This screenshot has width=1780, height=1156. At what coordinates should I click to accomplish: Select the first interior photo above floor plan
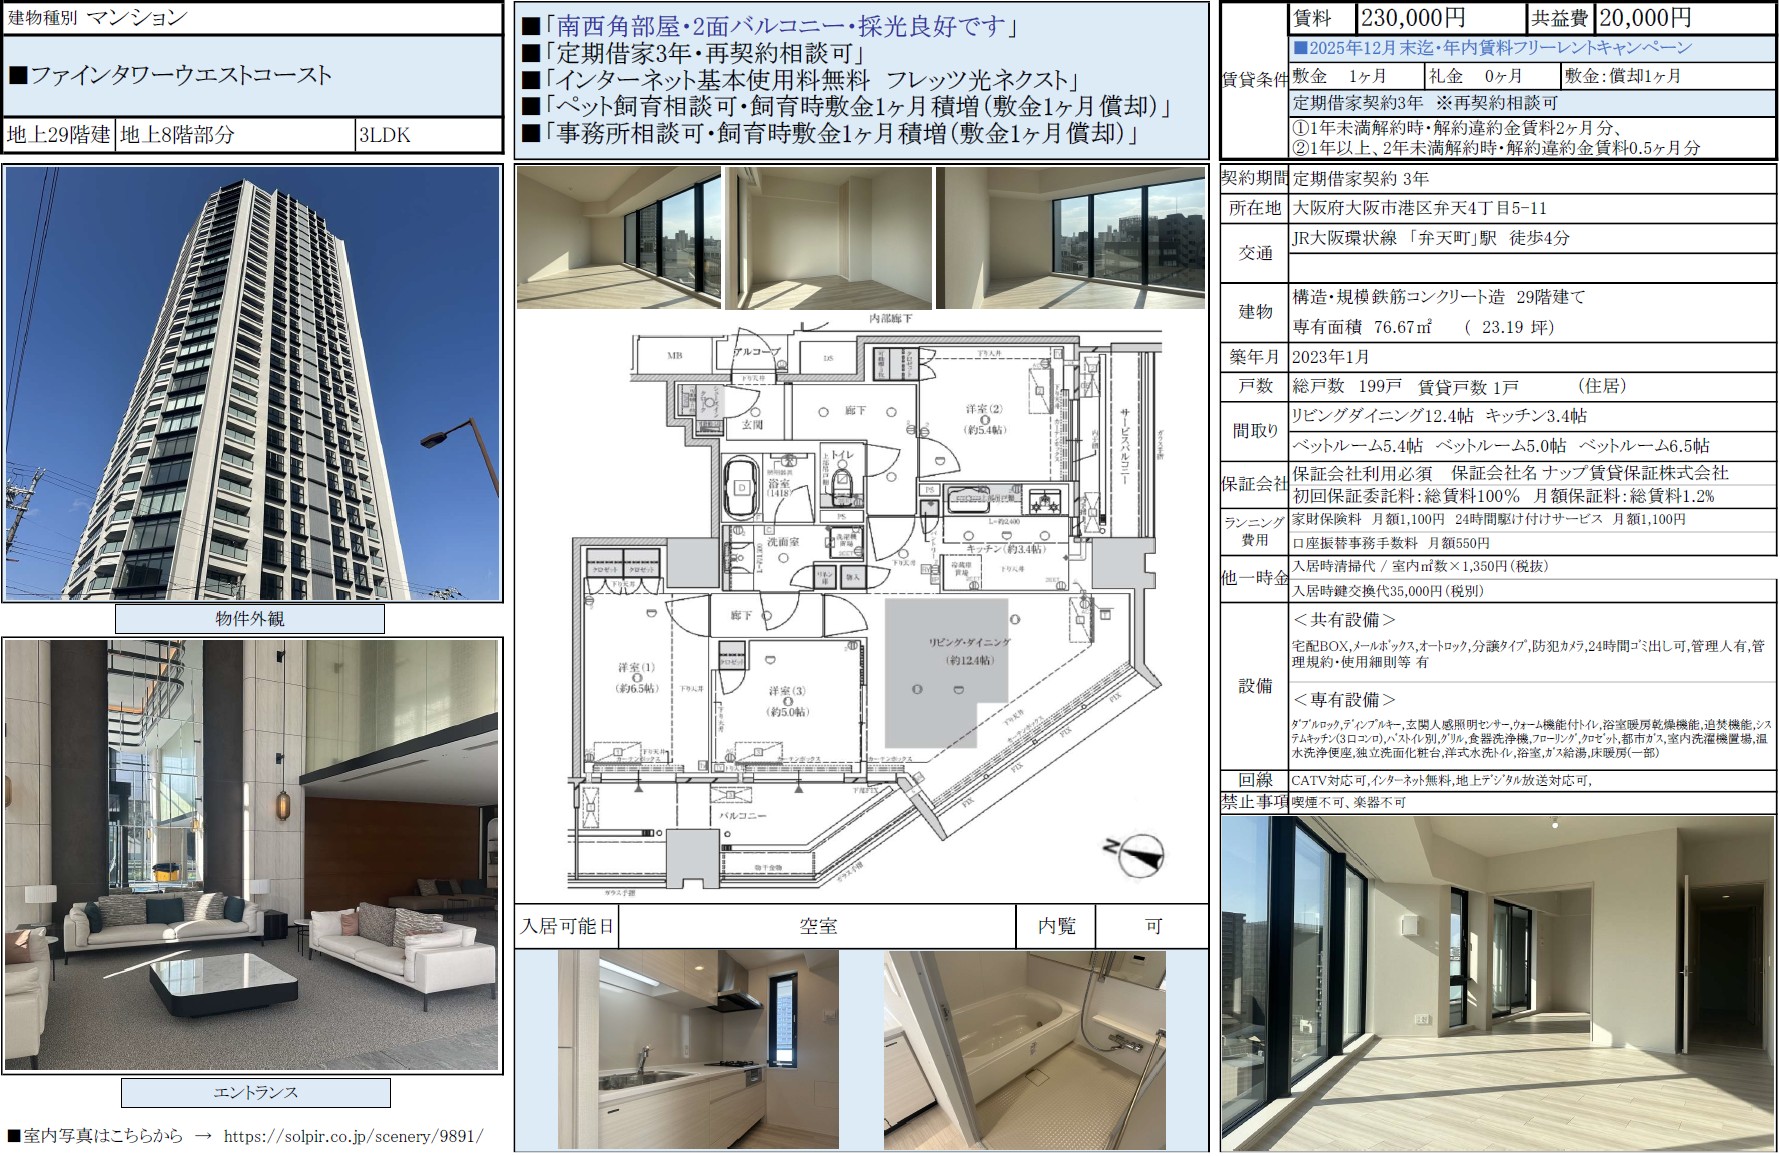click(618, 238)
